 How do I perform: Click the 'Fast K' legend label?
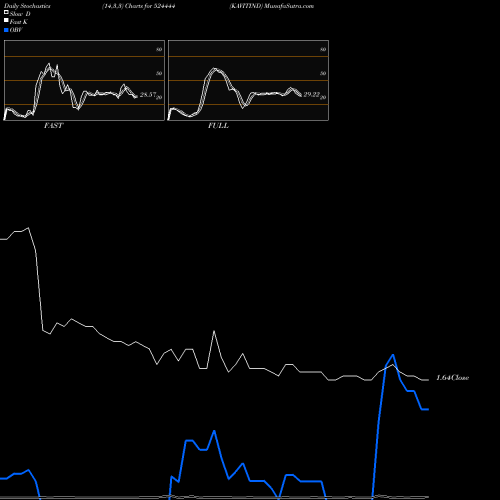coord(19,22)
